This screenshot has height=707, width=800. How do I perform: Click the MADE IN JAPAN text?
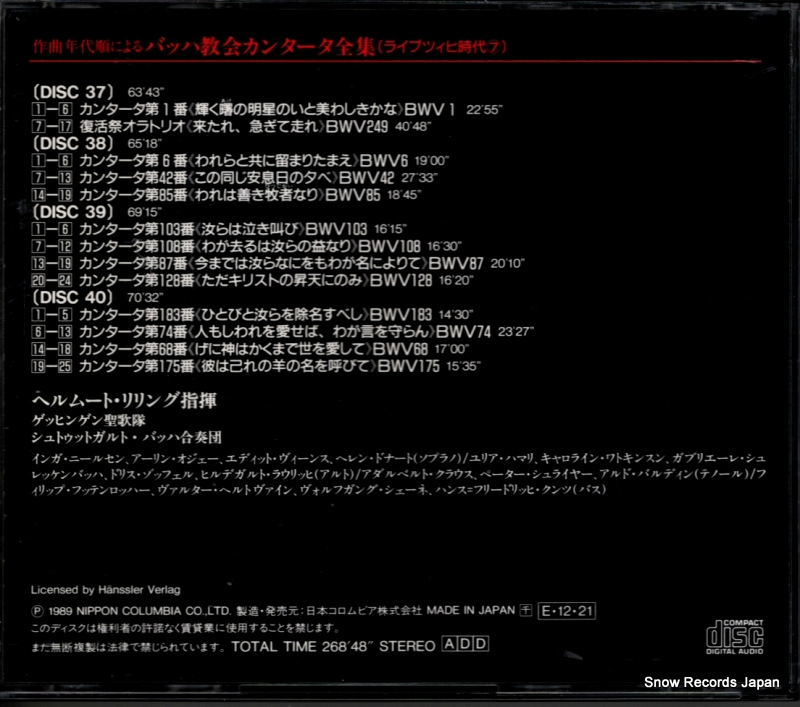470,610
